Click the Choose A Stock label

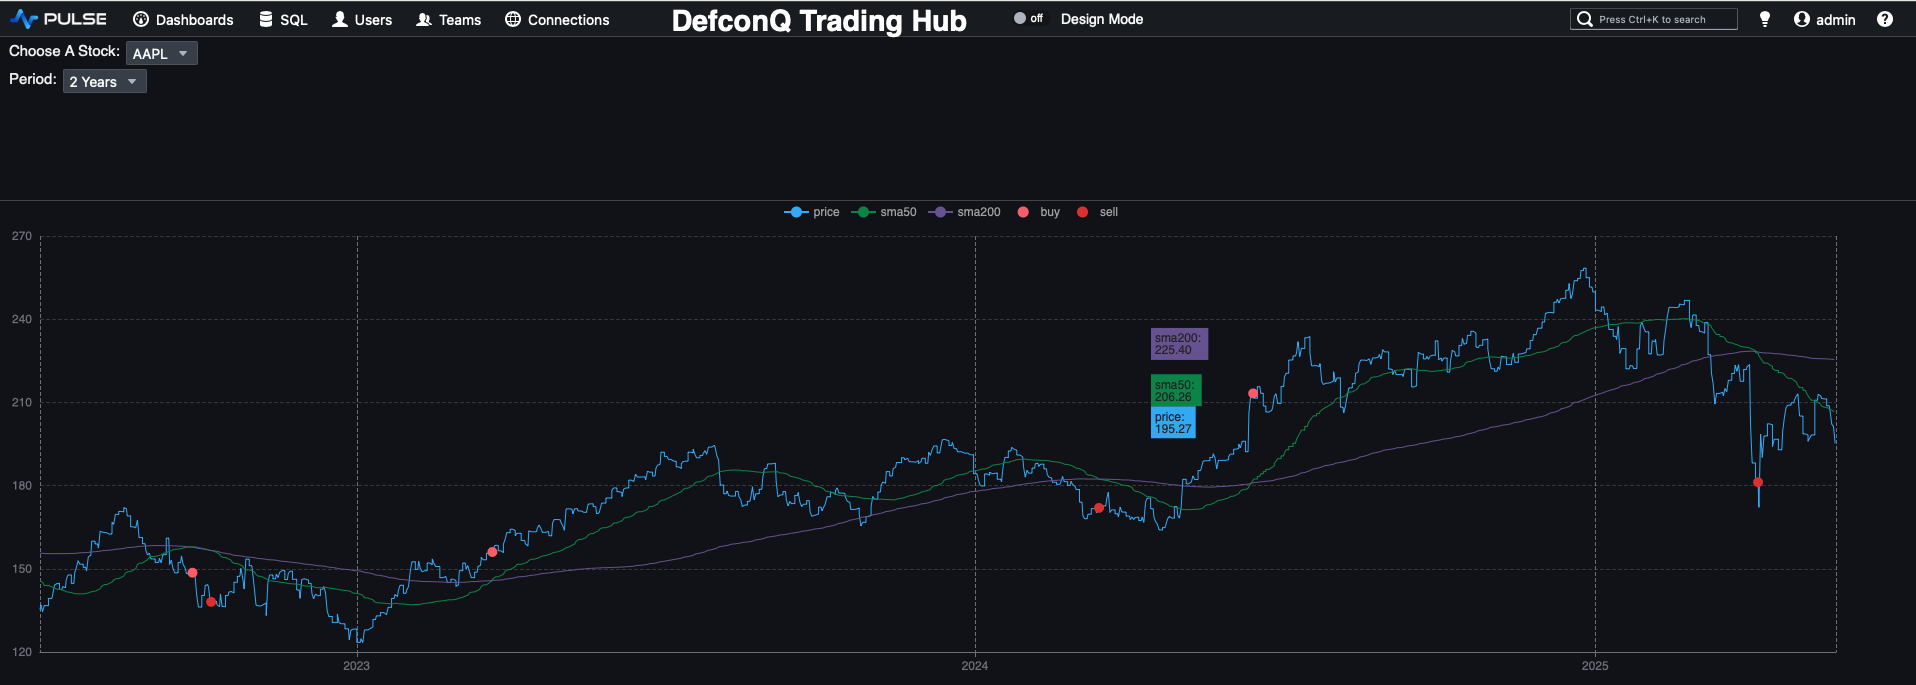[x=64, y=51]
